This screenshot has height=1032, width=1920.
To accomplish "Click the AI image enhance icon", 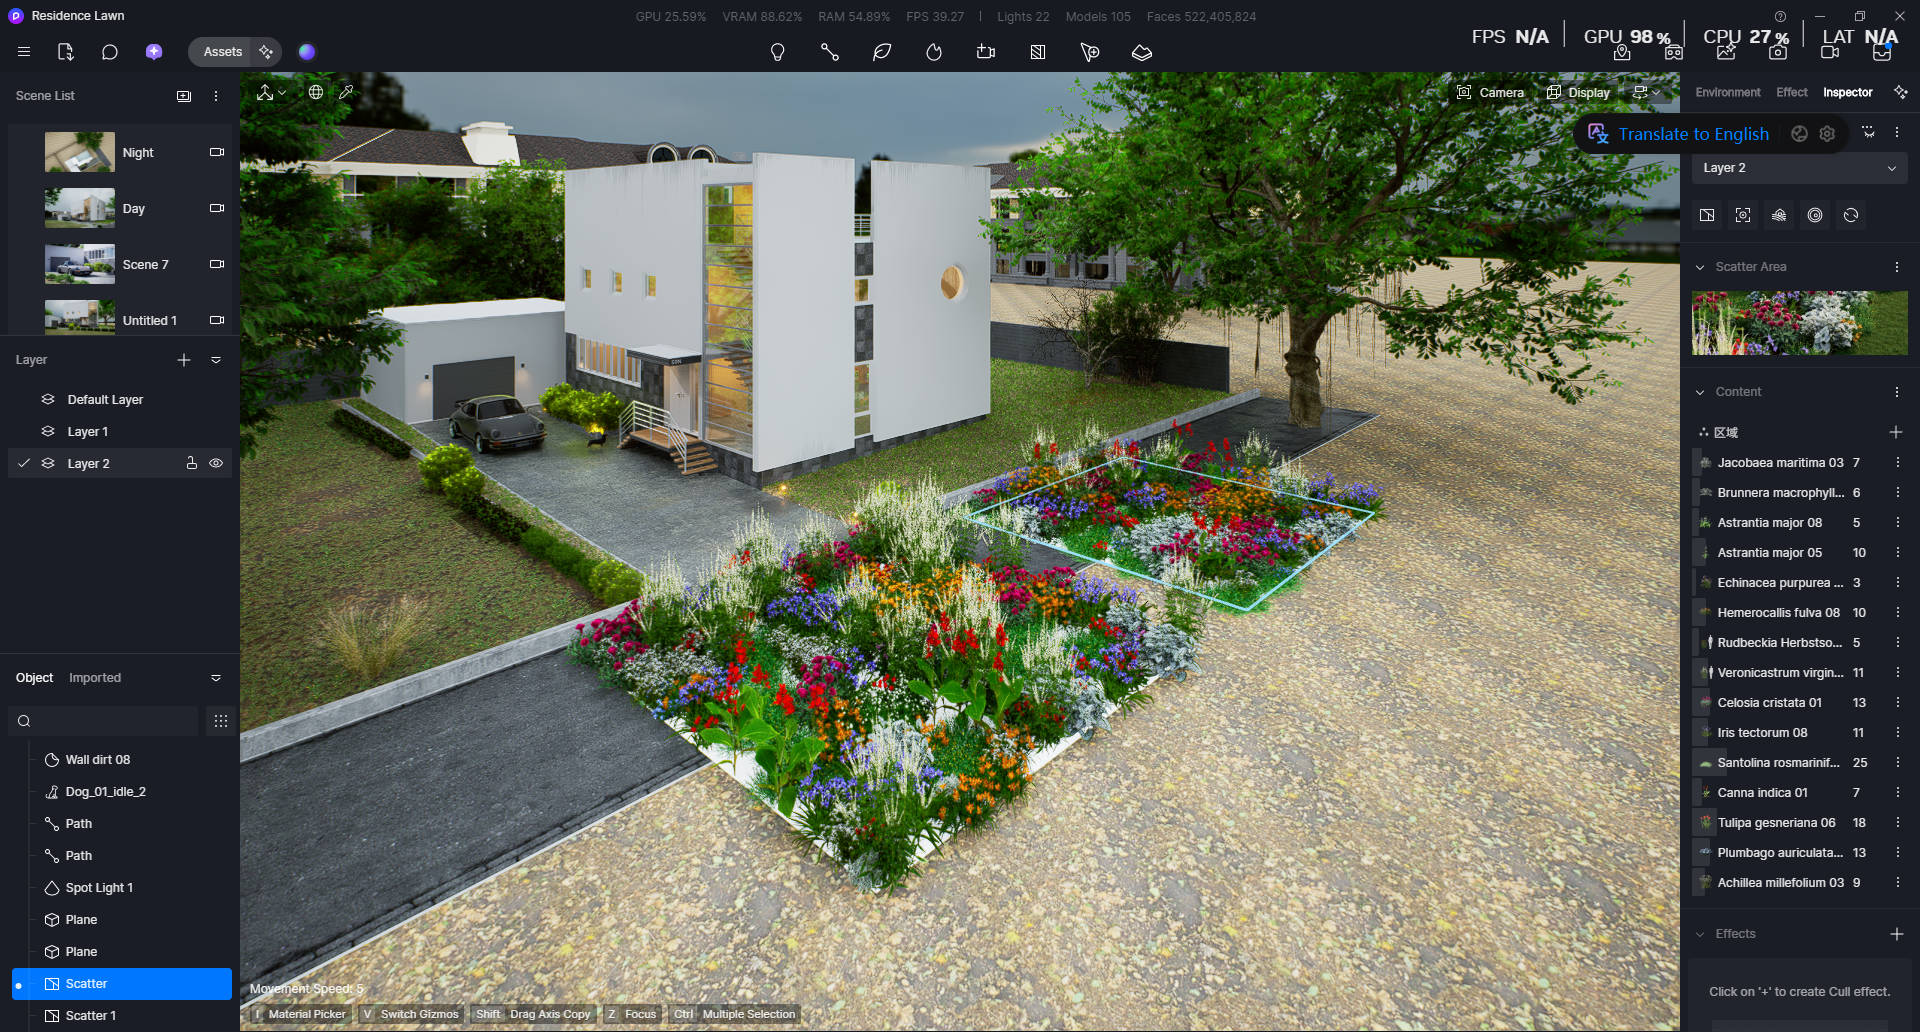I will pos(1726,53).
